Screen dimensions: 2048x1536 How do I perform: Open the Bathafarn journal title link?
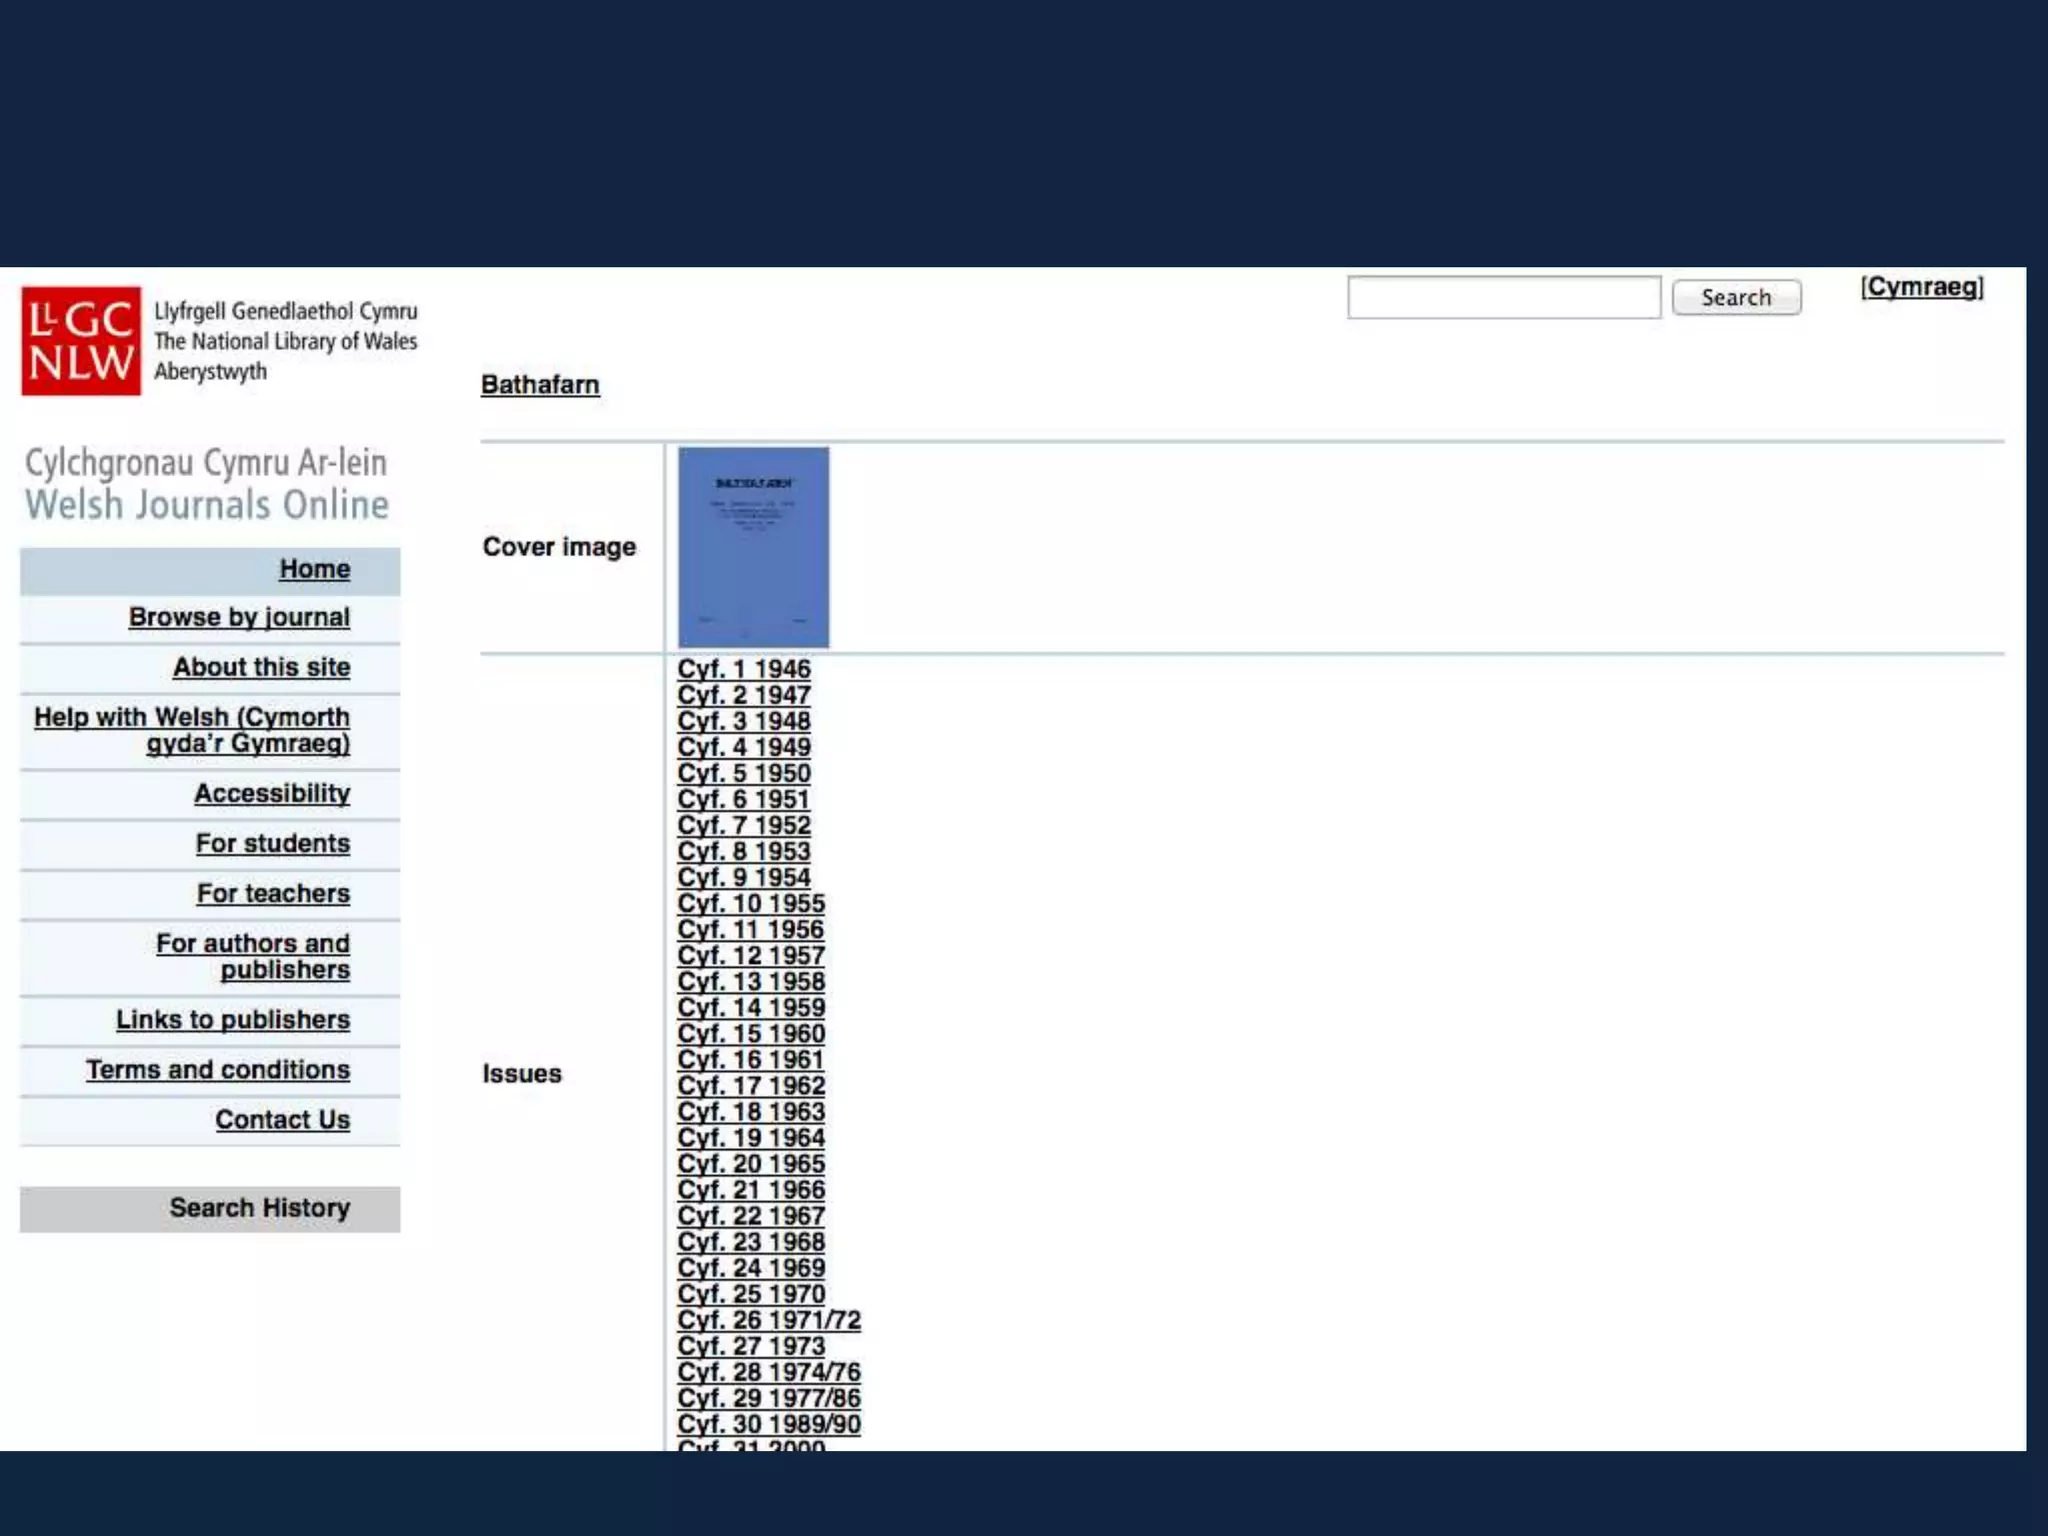[540, 385]
